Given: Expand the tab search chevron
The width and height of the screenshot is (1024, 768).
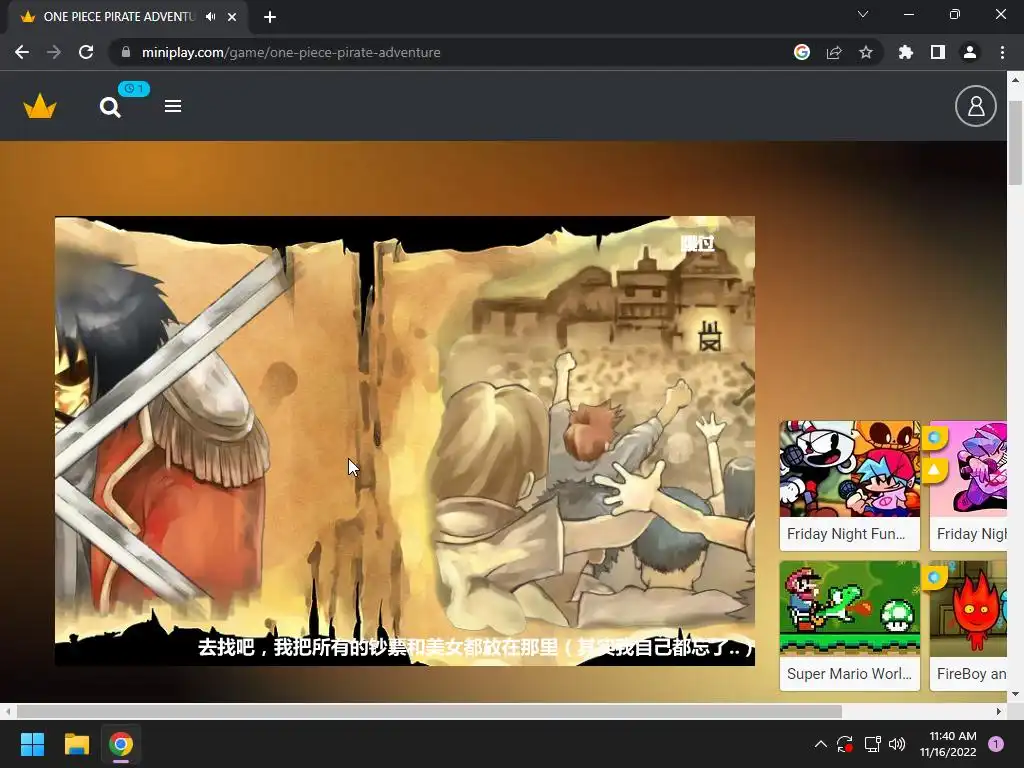Looking at the screenshot, I should [x=863, y=14].
